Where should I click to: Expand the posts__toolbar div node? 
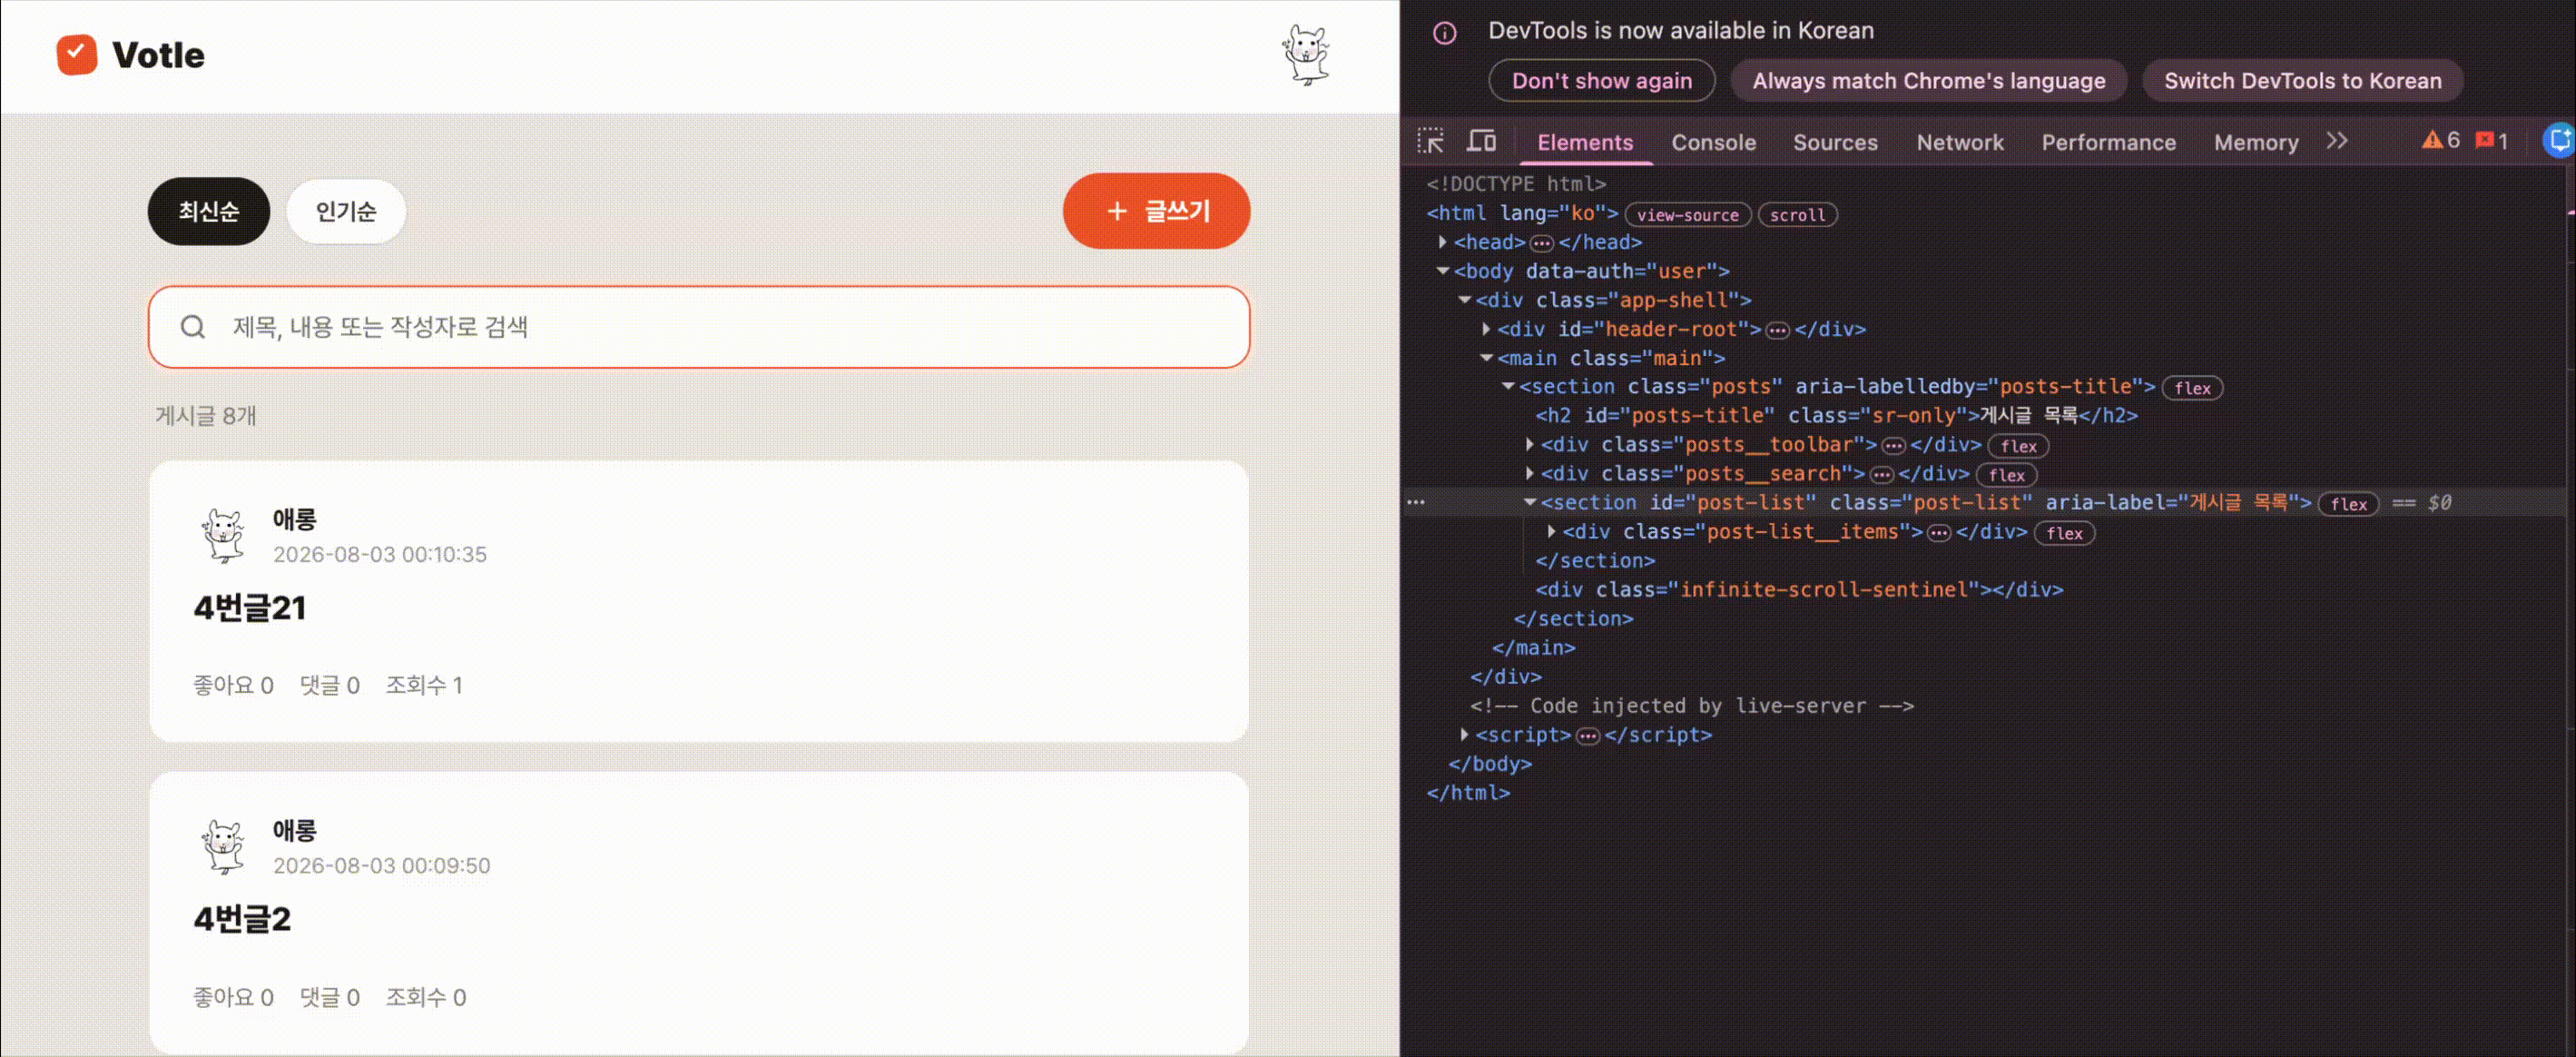pos(1530,444)
